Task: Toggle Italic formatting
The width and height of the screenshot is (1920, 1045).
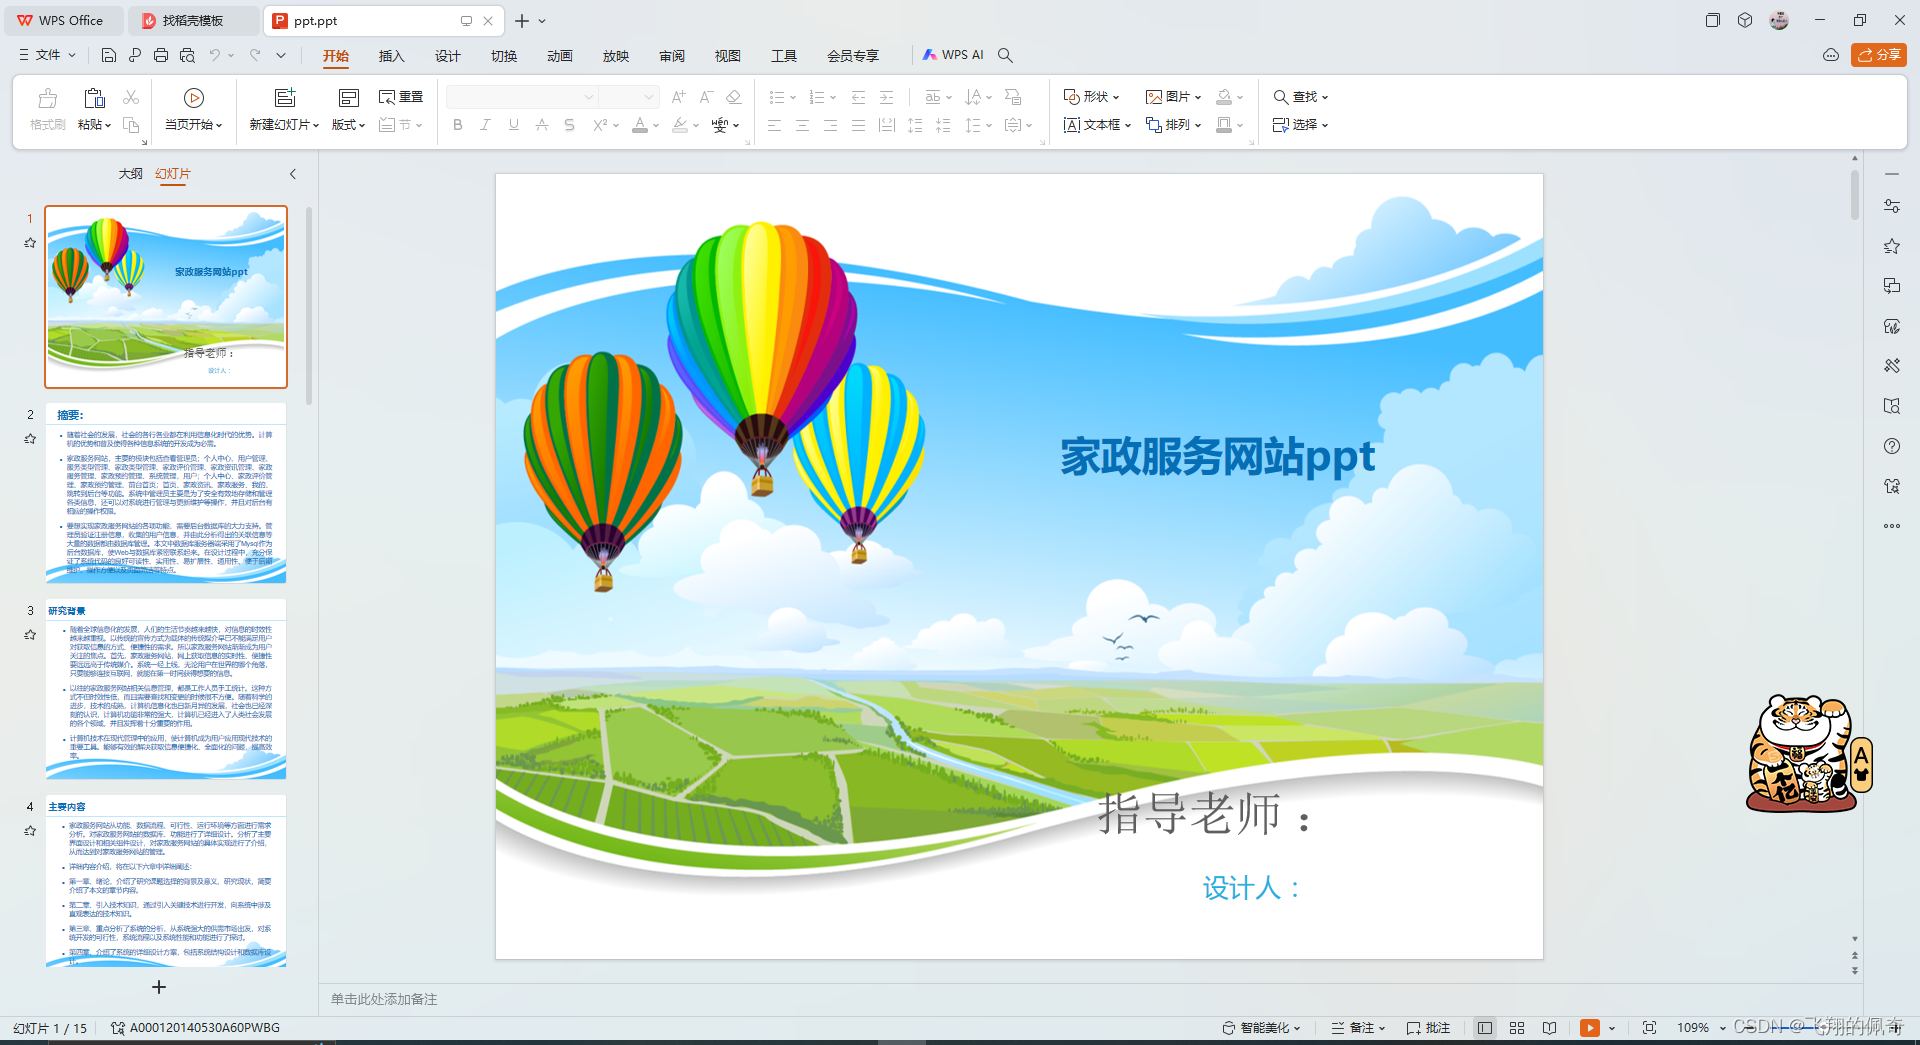Action: pyautogui.click(x=485, y=125)
